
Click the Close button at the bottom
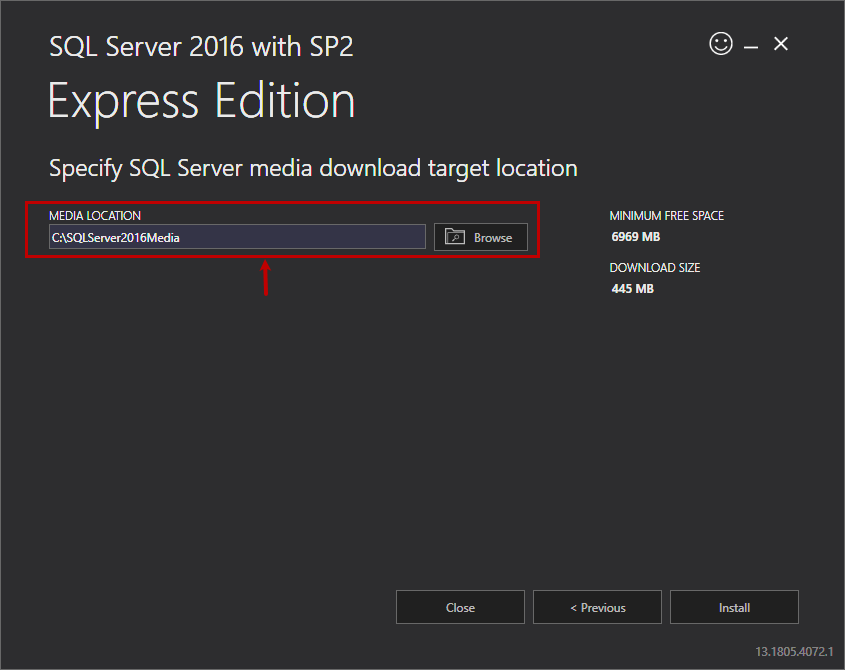[460, 607]
